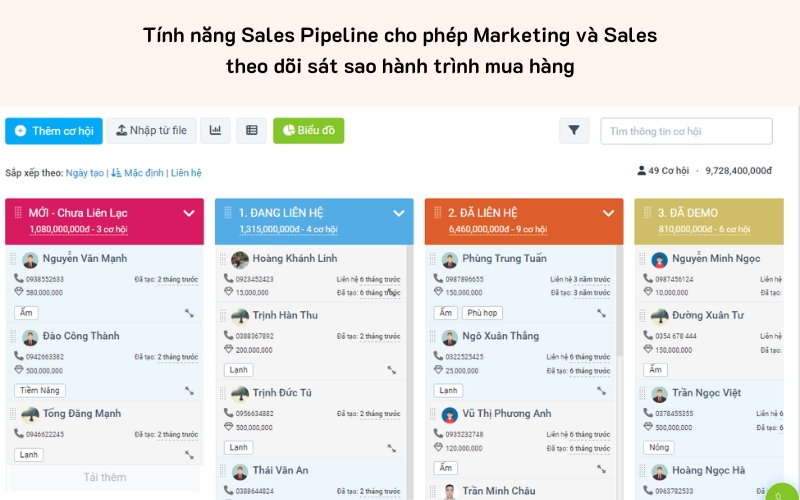
Task: Click Hoàng Khánh Linh's avatar photo
Action: (240, 259)
